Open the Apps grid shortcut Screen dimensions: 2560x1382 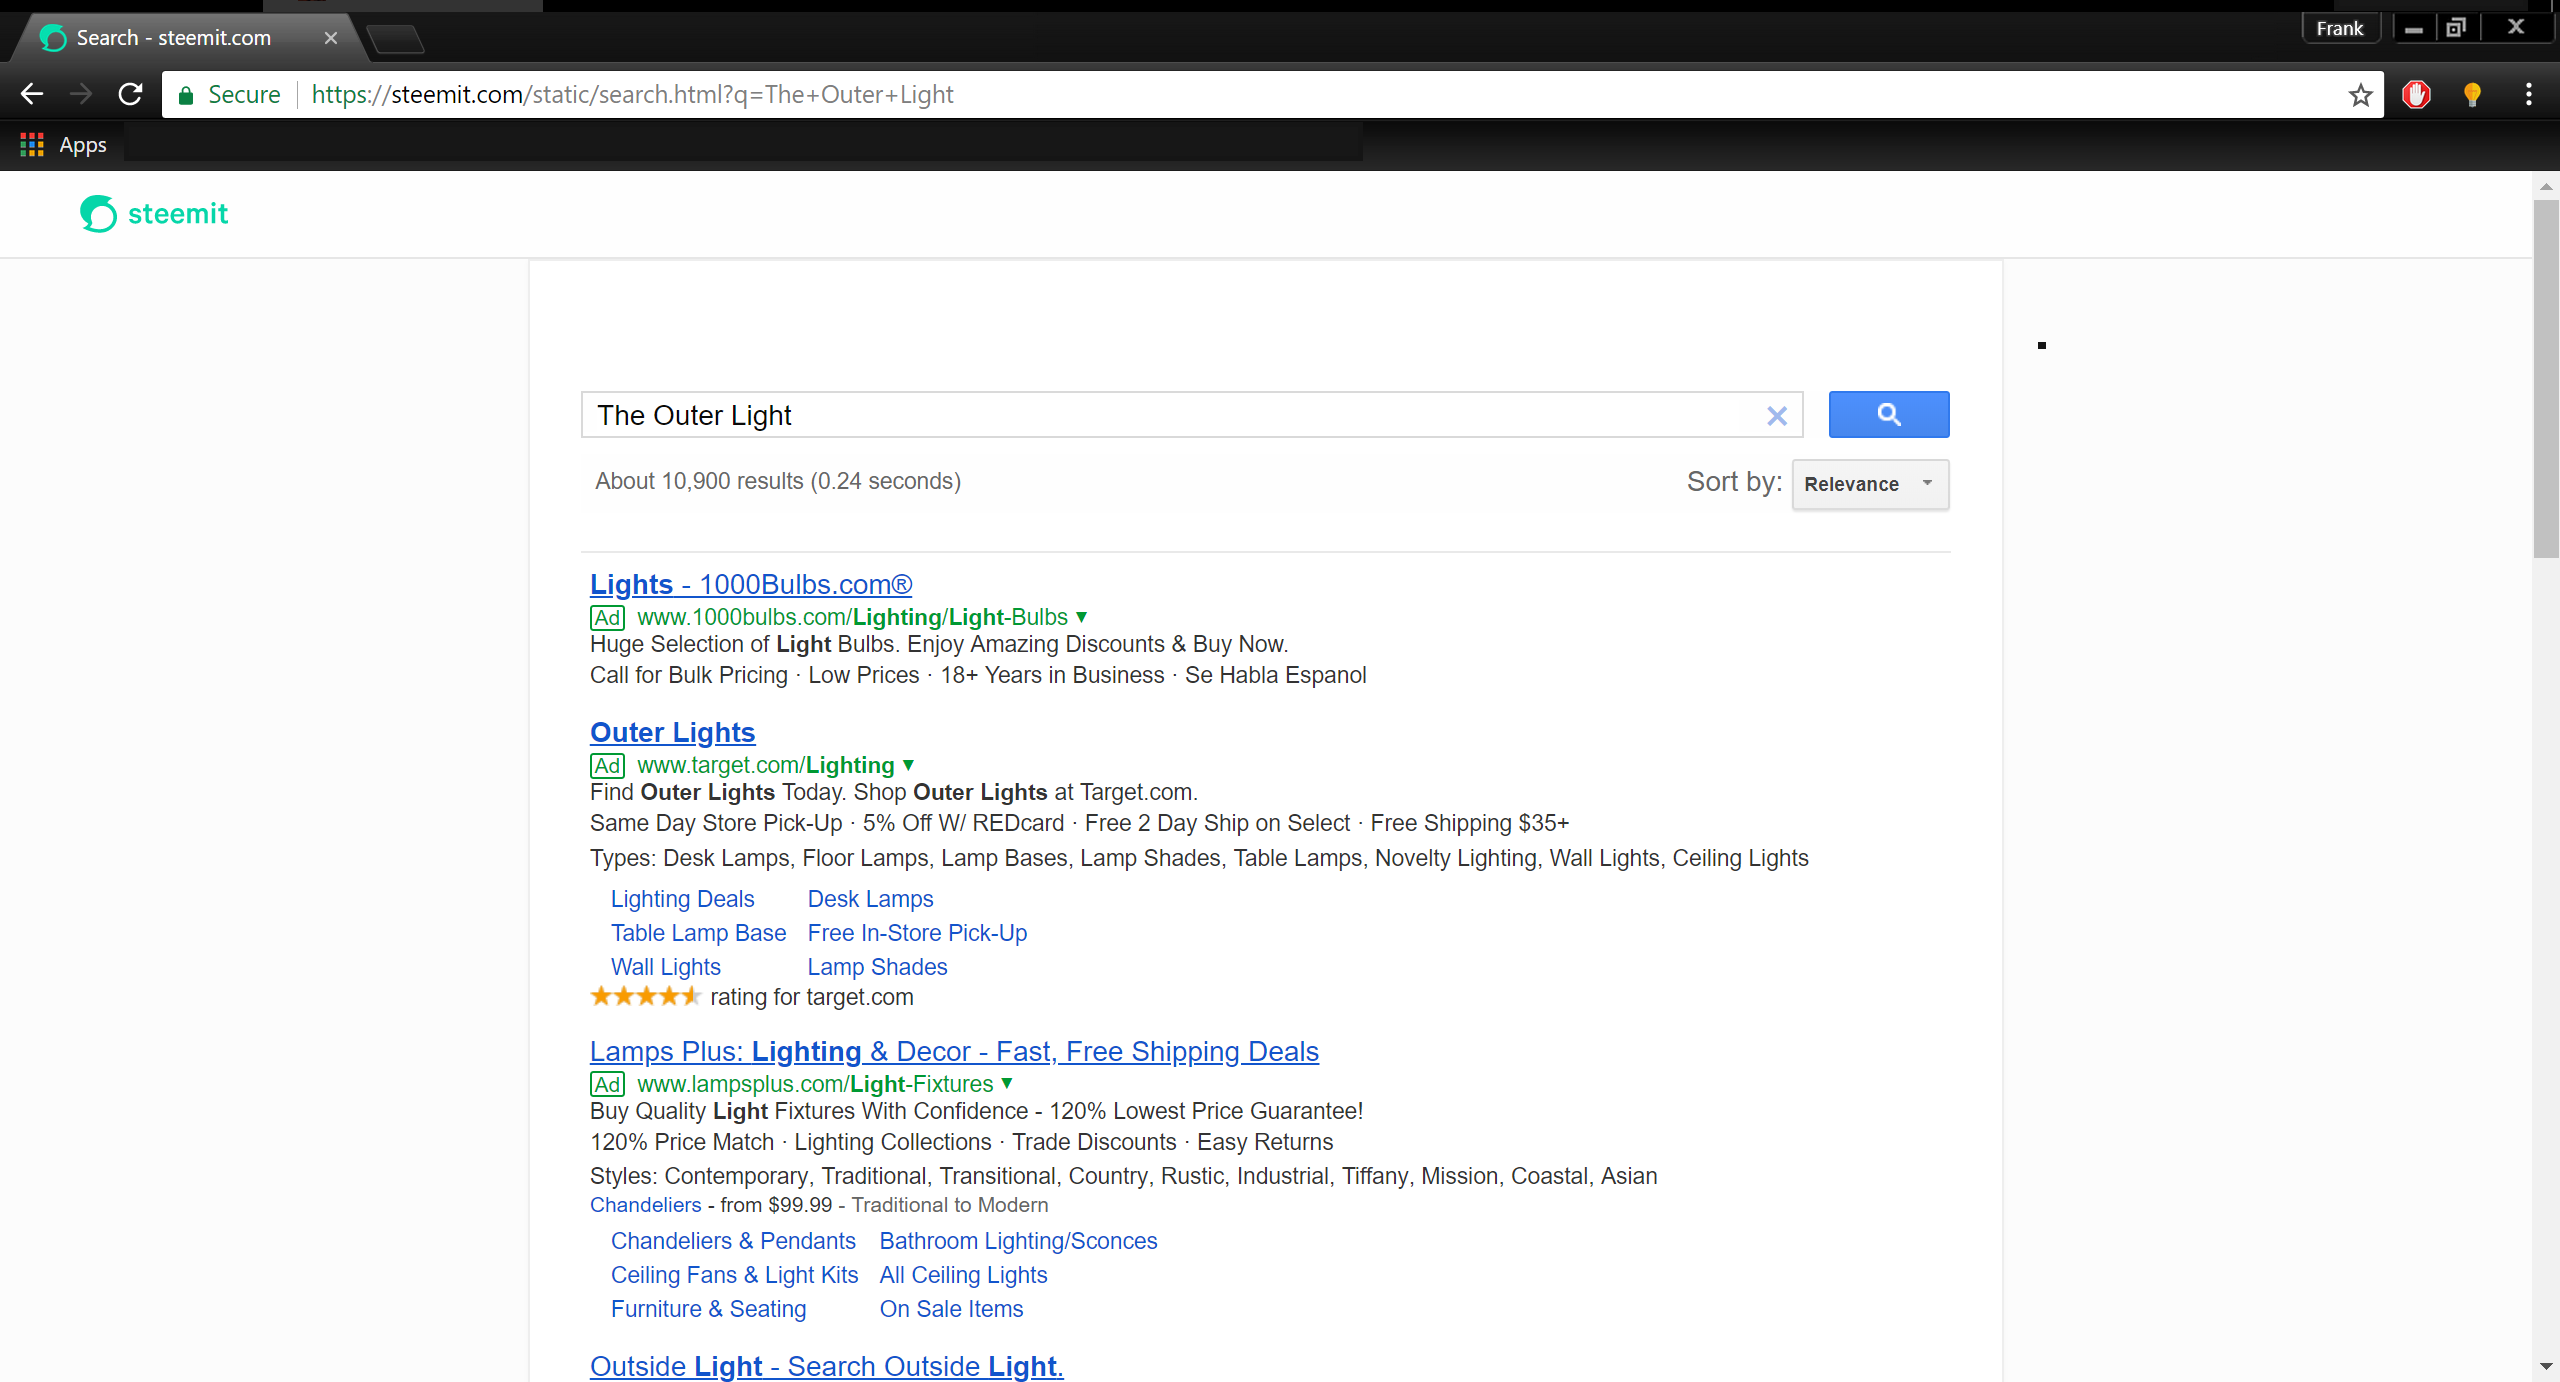(63, 145)
